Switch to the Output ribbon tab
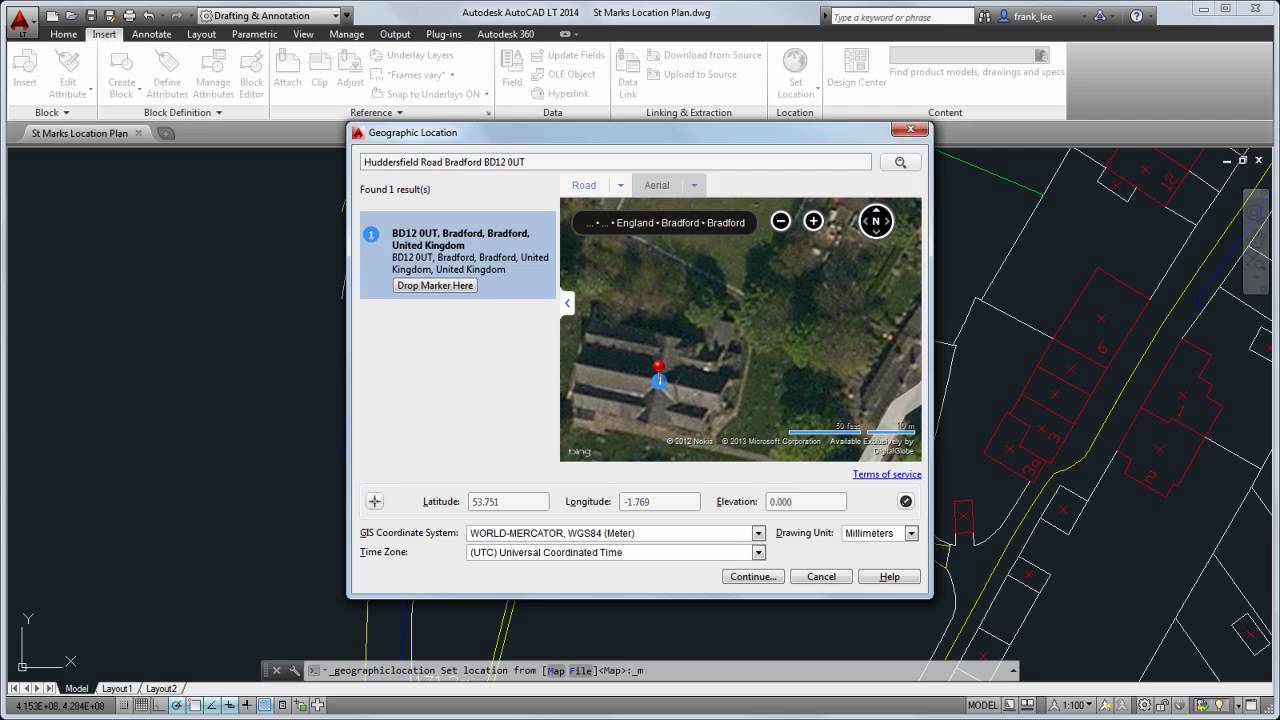1280x720 pixels. pyautogui.click(x=394, y=34)
